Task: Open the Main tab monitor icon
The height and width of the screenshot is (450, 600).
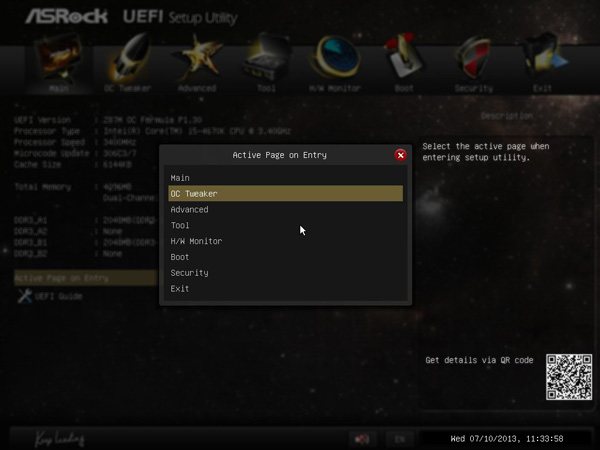Action: 59,57
